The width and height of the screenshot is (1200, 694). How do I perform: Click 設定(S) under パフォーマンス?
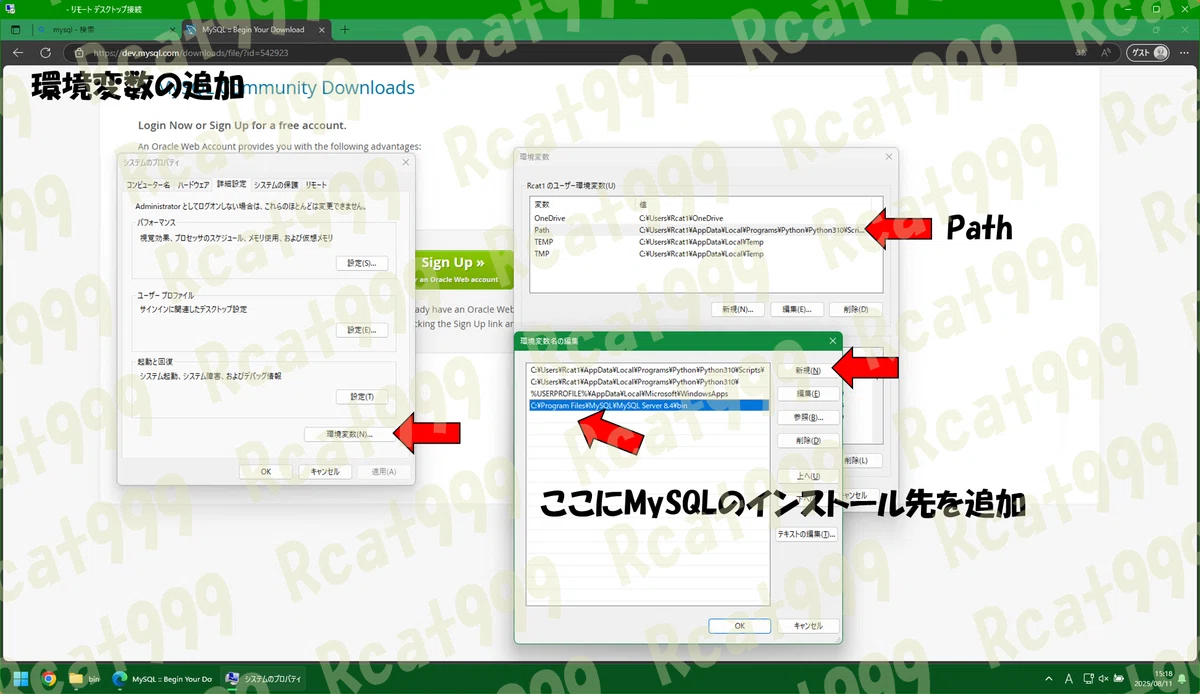[x=362, y=263]
